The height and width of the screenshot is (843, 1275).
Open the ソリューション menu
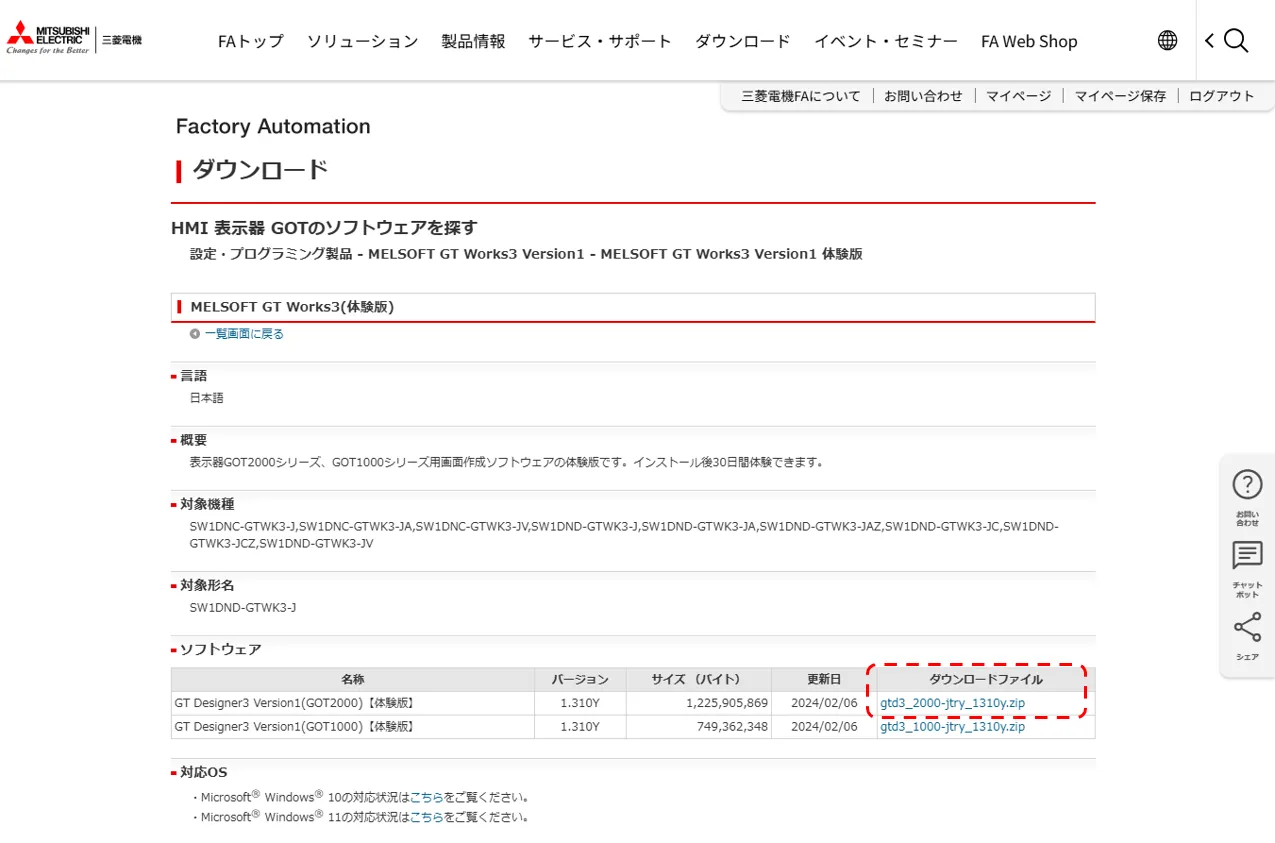(x=362, y=41)
